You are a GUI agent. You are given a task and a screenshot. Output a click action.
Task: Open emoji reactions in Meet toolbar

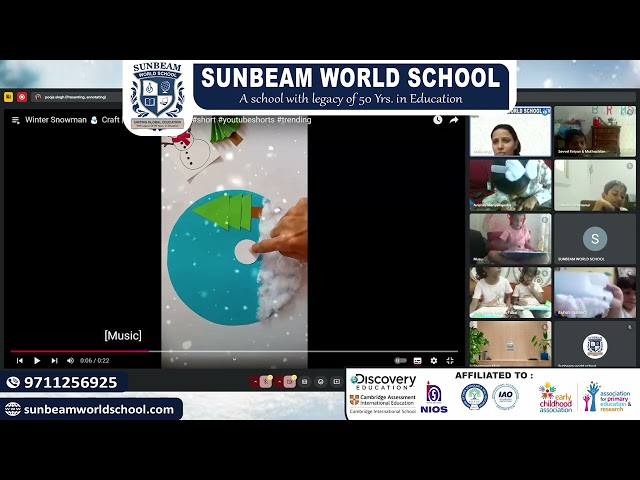point(321,382)
